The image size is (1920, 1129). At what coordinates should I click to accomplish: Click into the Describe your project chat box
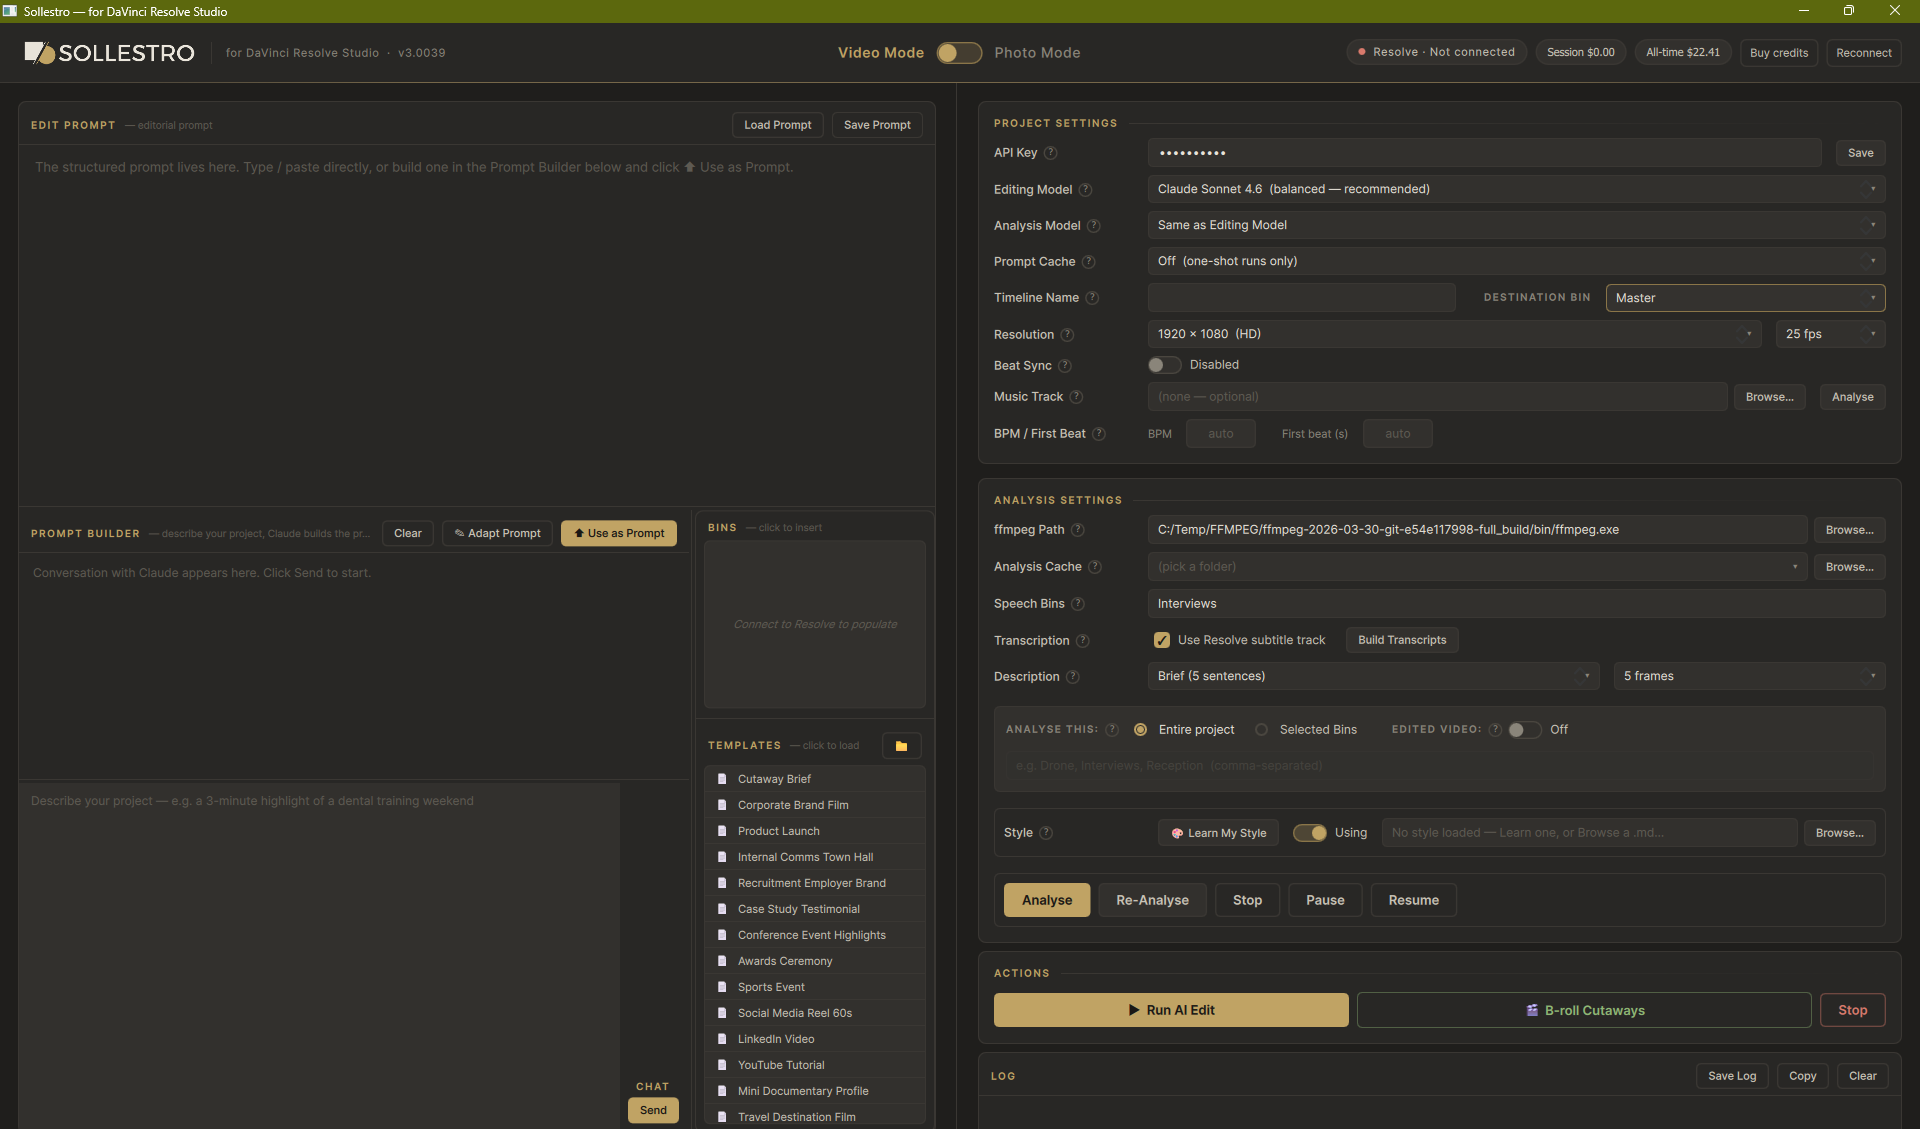pyautogui.click(x=320, y=955)
